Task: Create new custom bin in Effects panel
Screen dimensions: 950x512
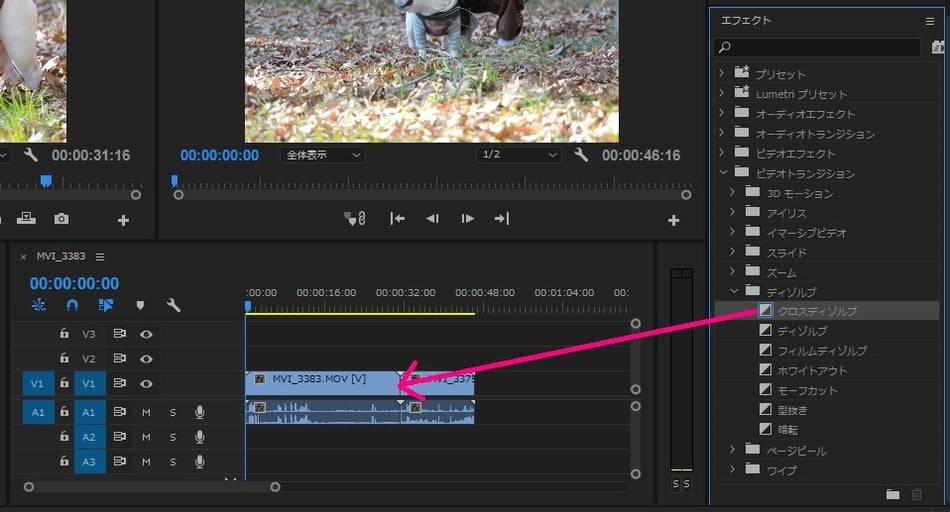Action: tap(892, 494)
